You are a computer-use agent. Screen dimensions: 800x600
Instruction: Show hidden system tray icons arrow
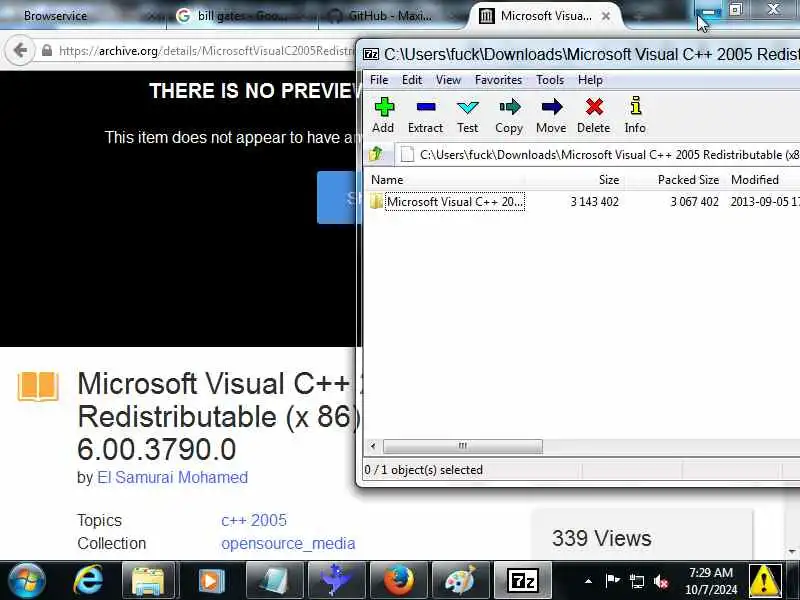pos(588,581)
